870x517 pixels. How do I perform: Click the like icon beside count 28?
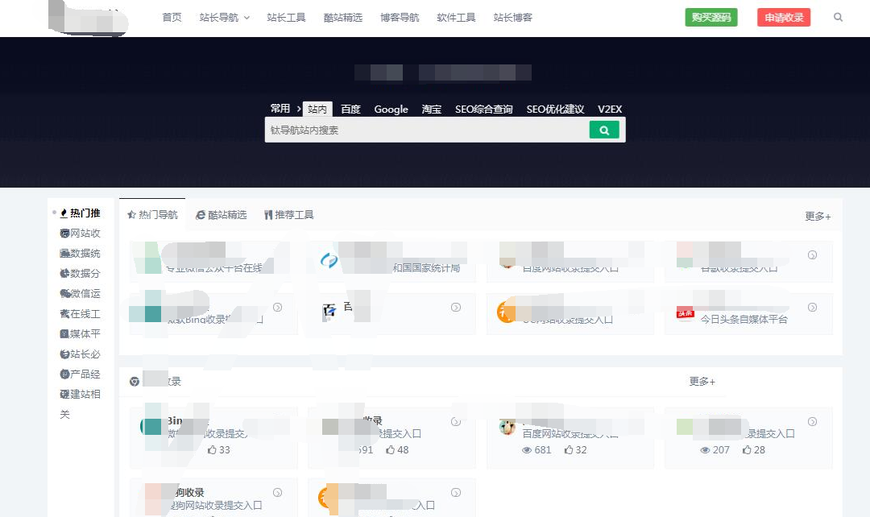(x=746, y=450)
